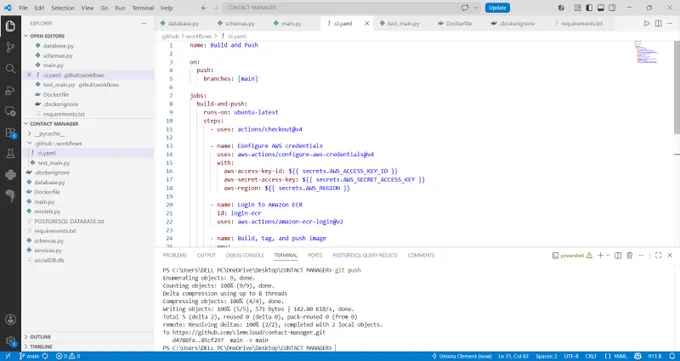Open panel more actions ellipsis

(641, 255)
